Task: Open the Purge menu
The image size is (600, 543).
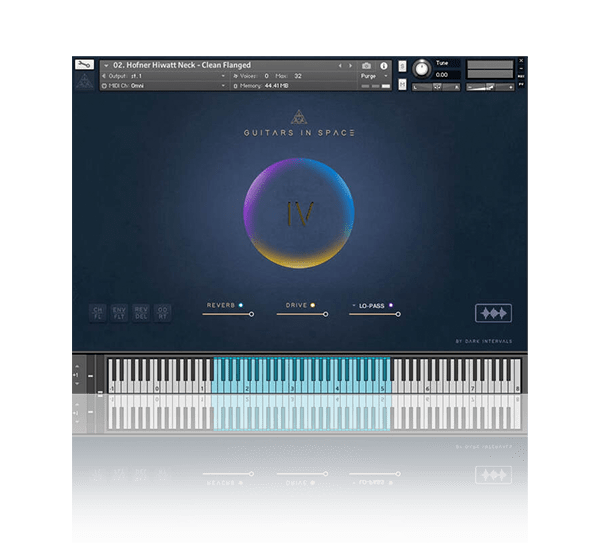Action: coord(374,76)
